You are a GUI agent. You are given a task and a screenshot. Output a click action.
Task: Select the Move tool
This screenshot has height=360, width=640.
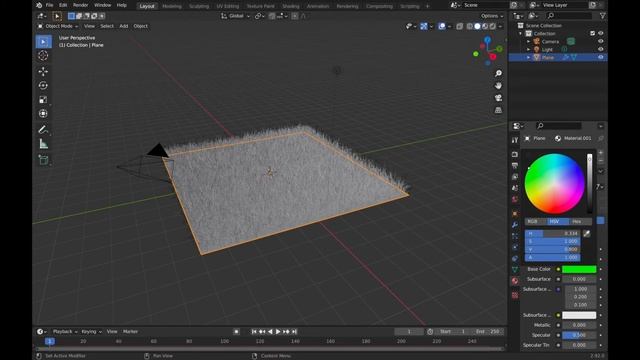pos(43,71)
